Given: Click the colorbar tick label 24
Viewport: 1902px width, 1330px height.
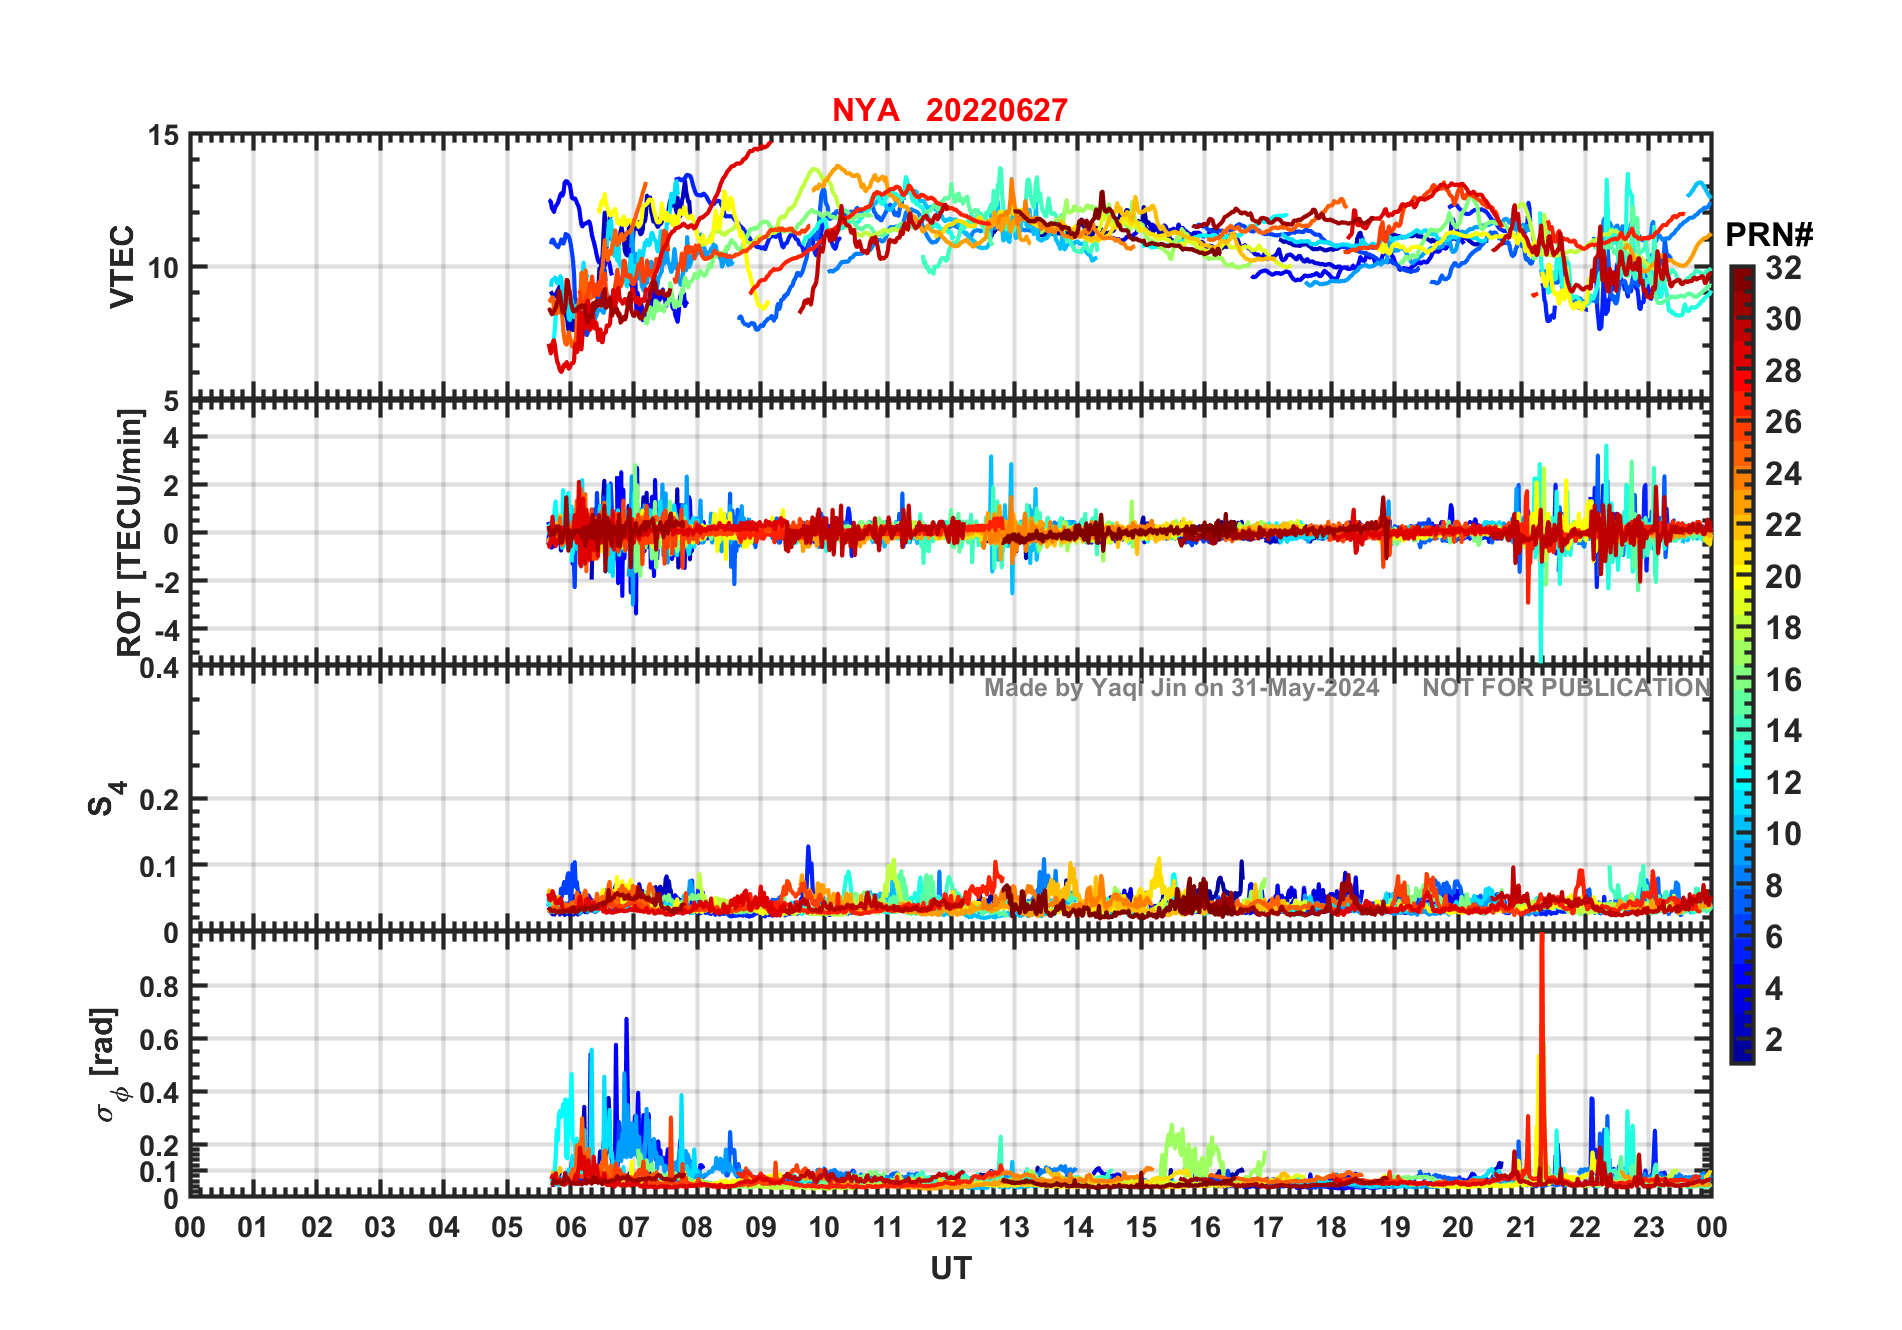Looking at the screenshot, I should coord(1783,474).
